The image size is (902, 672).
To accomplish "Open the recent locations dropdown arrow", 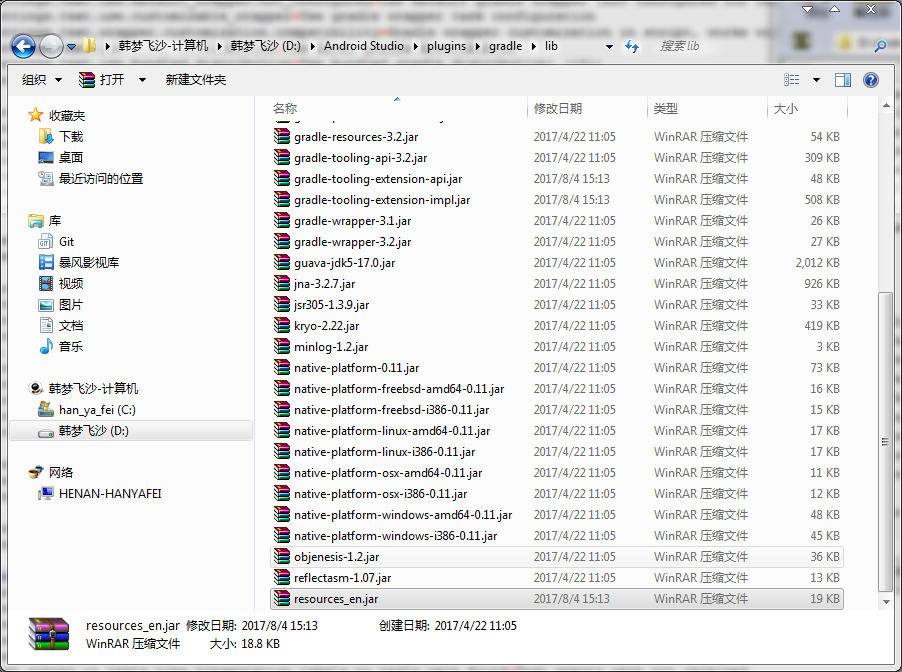I will [x=71, y=47].
